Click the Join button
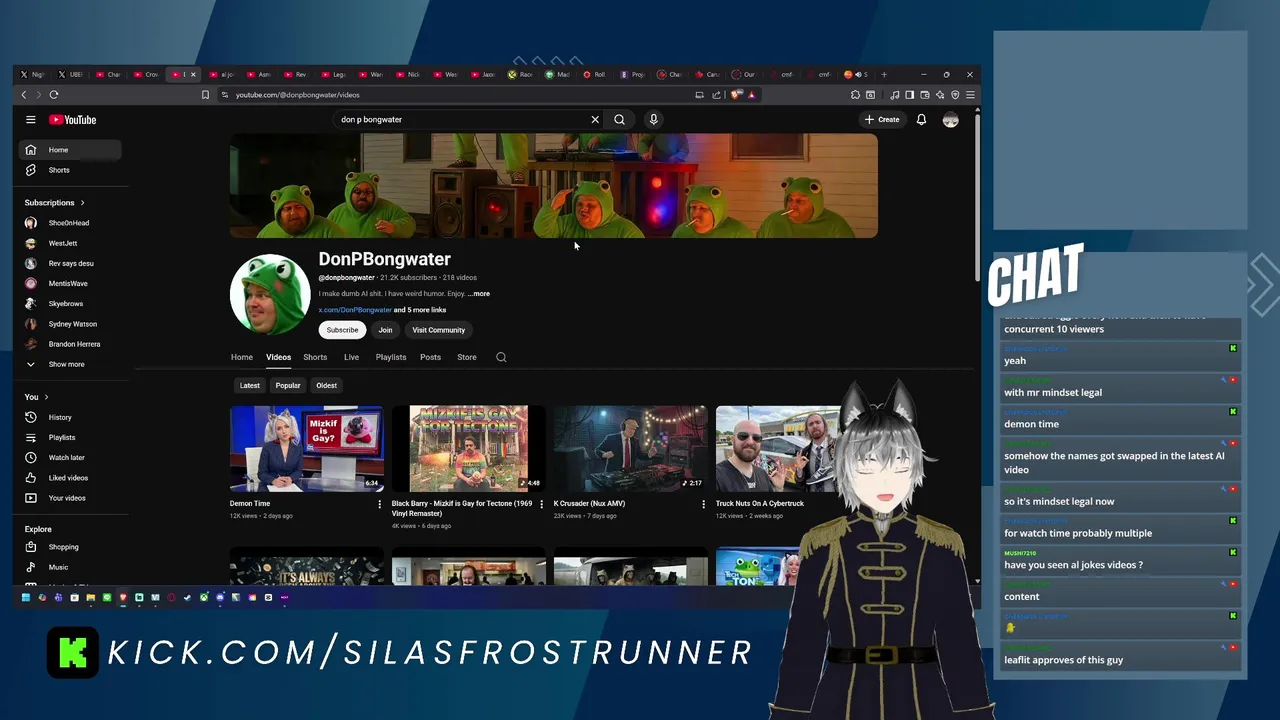Screen dimensions: 1280x720 385,330
